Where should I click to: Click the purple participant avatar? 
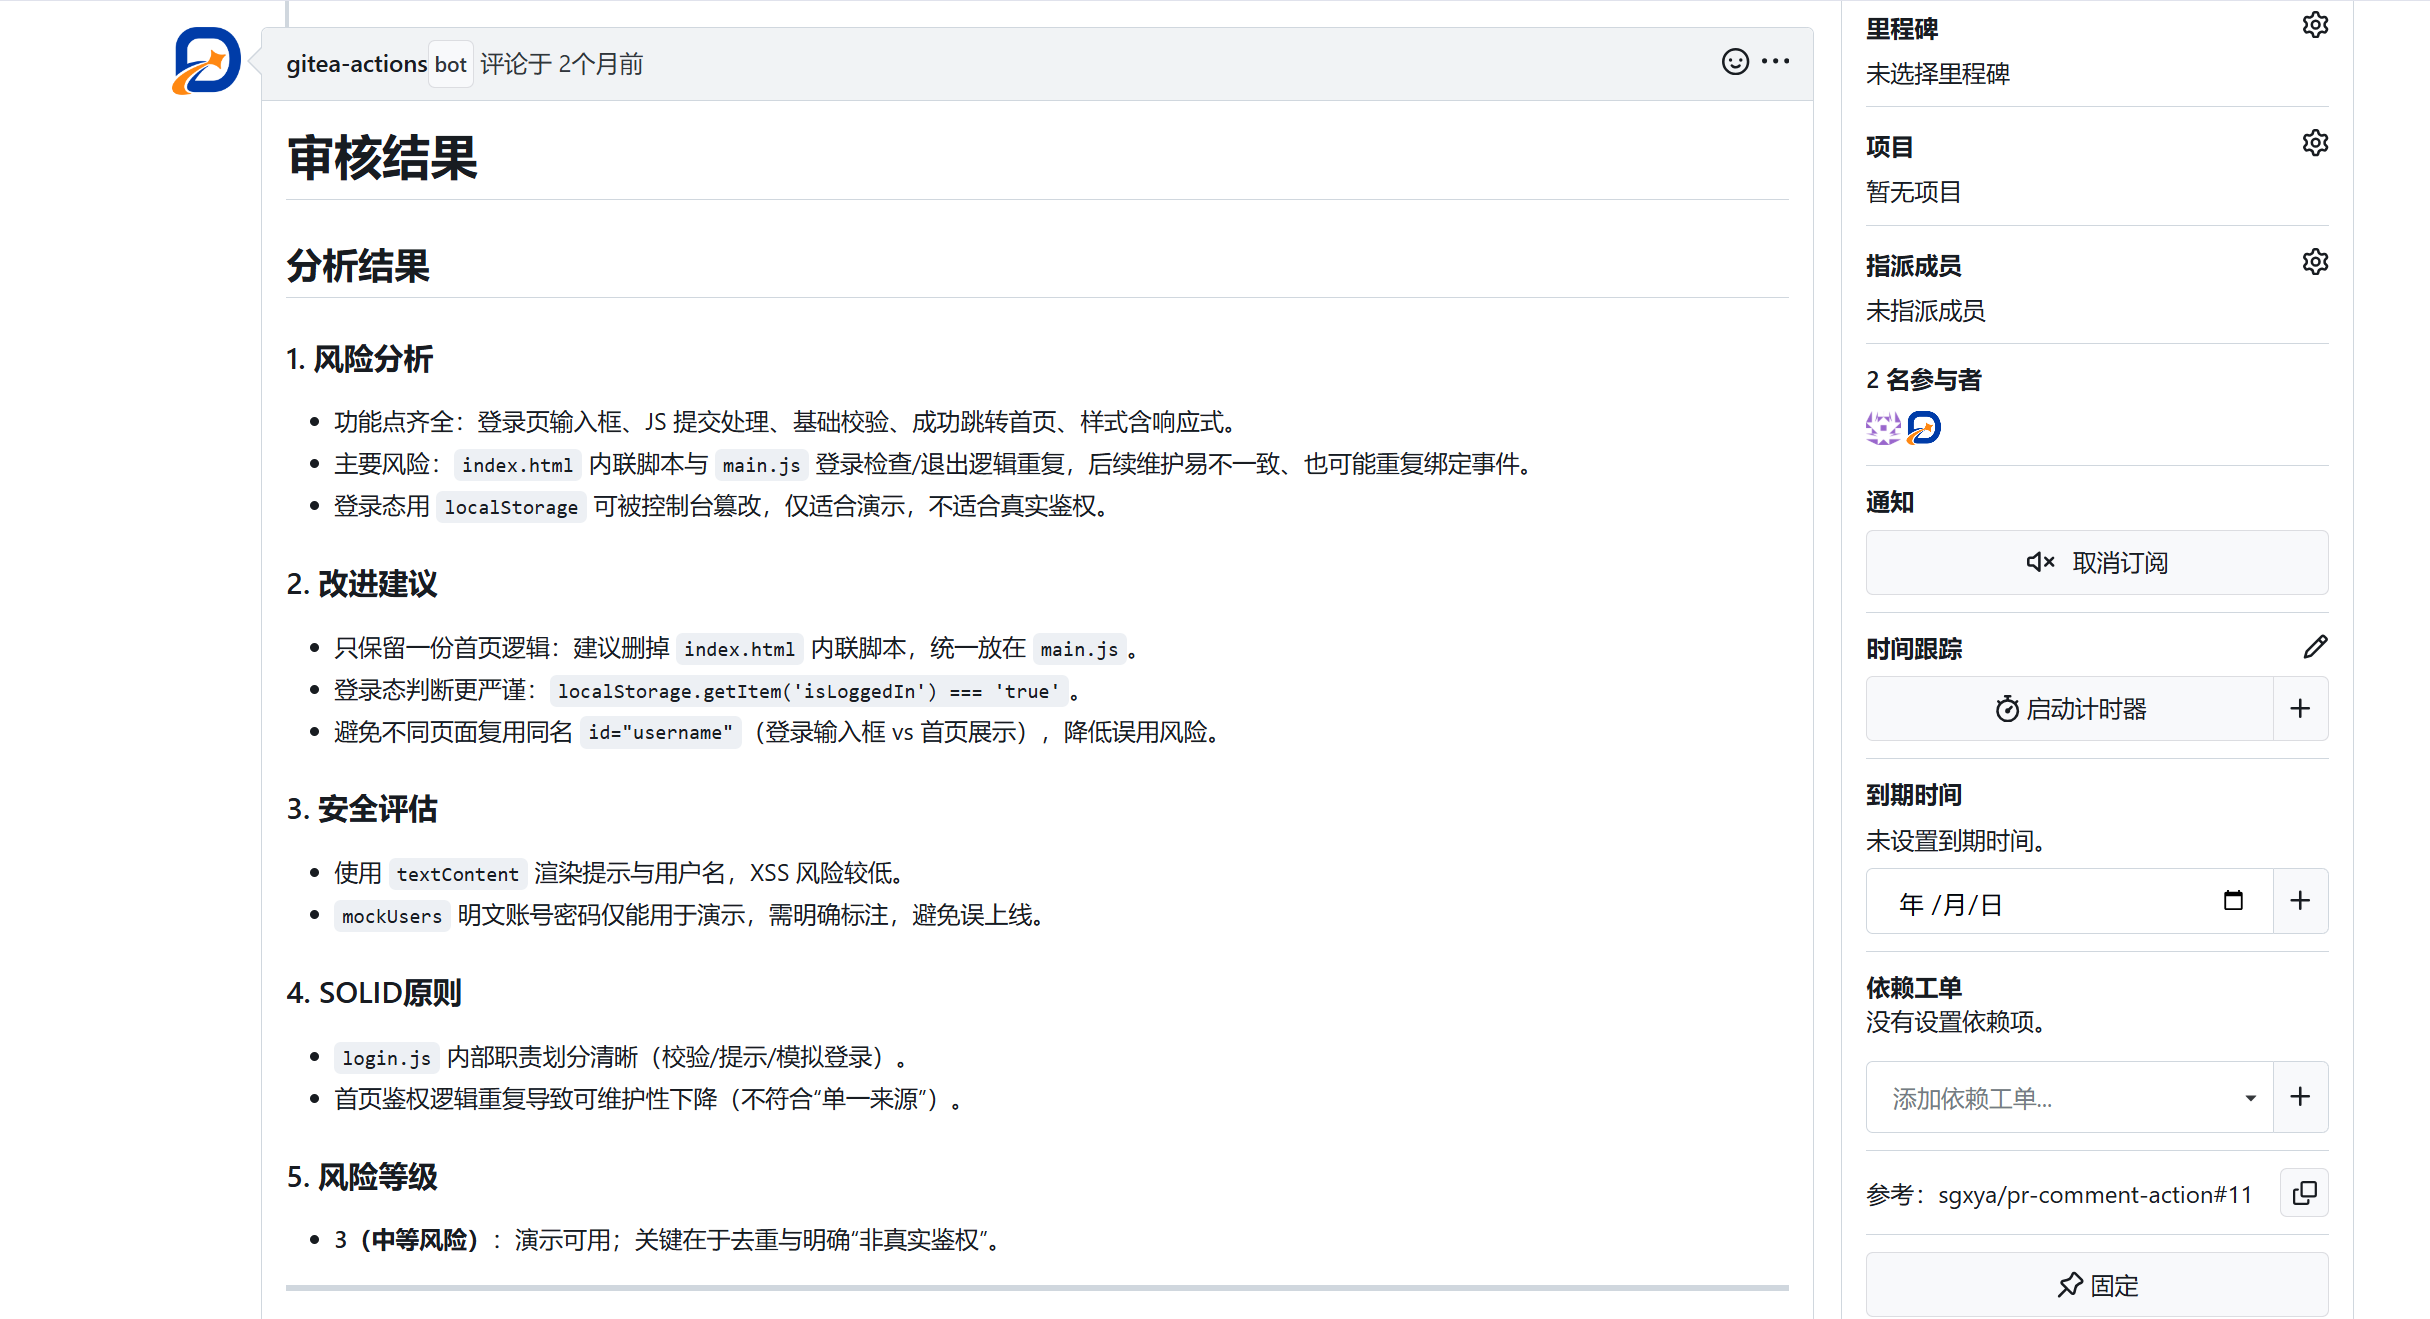[x=1883, y=428]
